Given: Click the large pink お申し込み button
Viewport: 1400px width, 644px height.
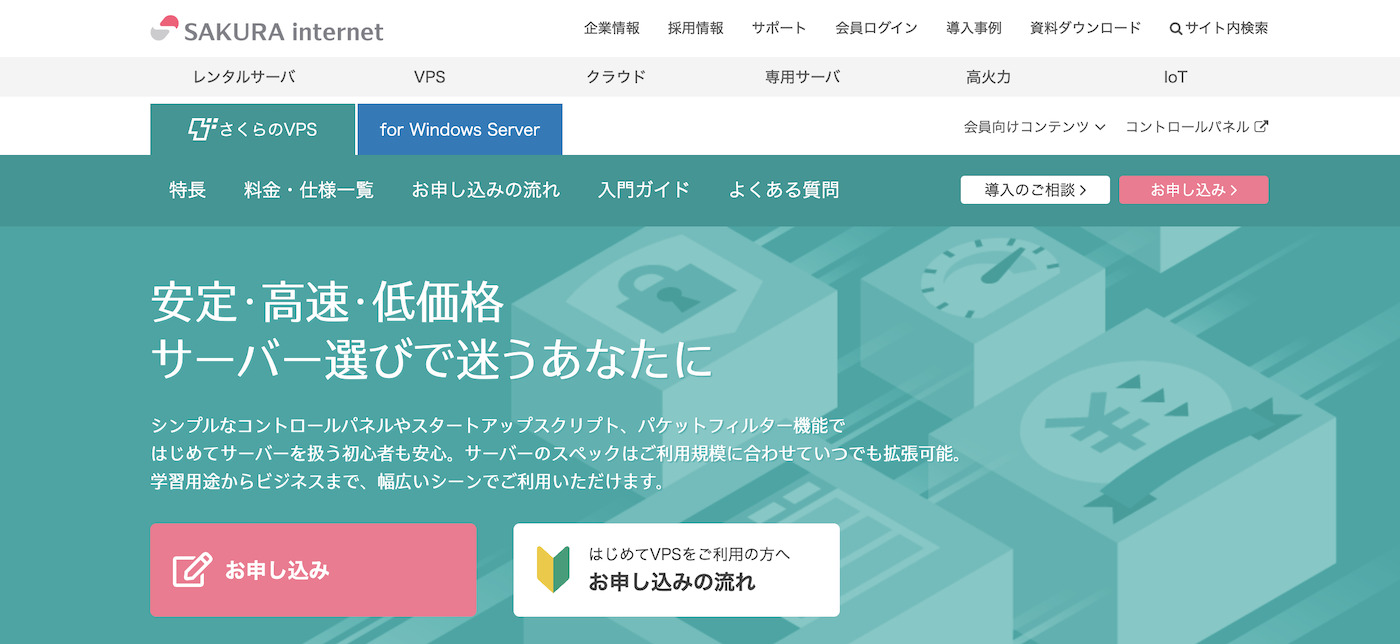Looking at the screenshot, I should click(x=313, y=569).
